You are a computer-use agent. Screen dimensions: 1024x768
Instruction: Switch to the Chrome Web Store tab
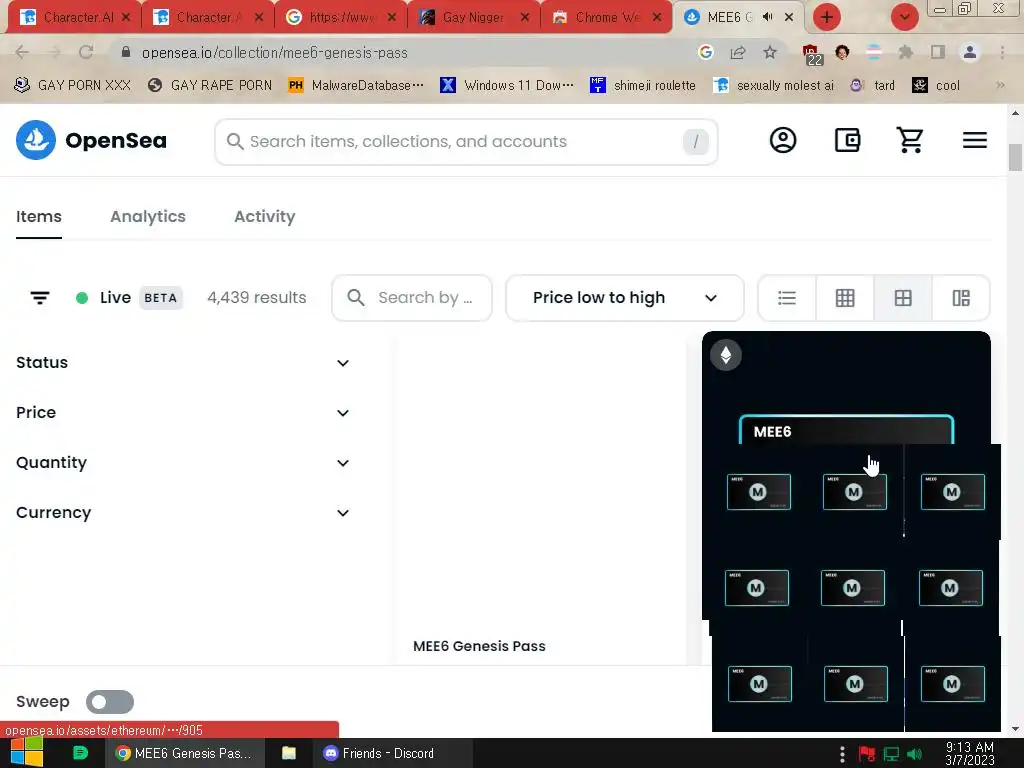pyautogui.click(x=605, y=17)
